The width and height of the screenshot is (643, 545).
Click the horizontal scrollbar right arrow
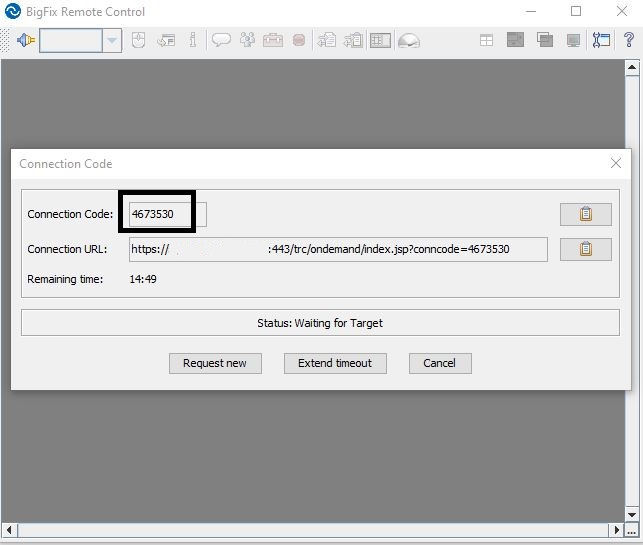(616, 530)
